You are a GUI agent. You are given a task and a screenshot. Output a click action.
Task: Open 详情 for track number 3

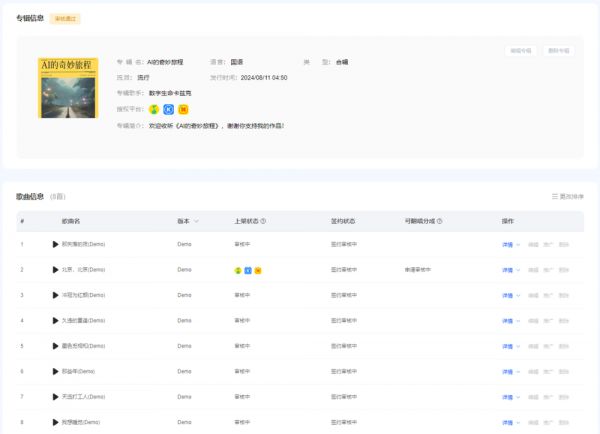(507, 295)
